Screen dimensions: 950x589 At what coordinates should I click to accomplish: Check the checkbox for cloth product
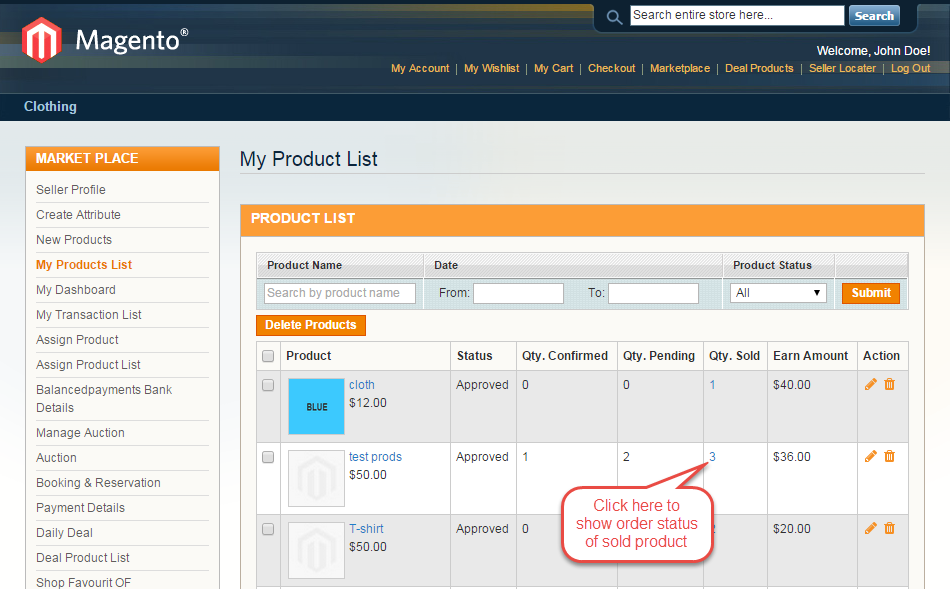click(x=268, y=385)
